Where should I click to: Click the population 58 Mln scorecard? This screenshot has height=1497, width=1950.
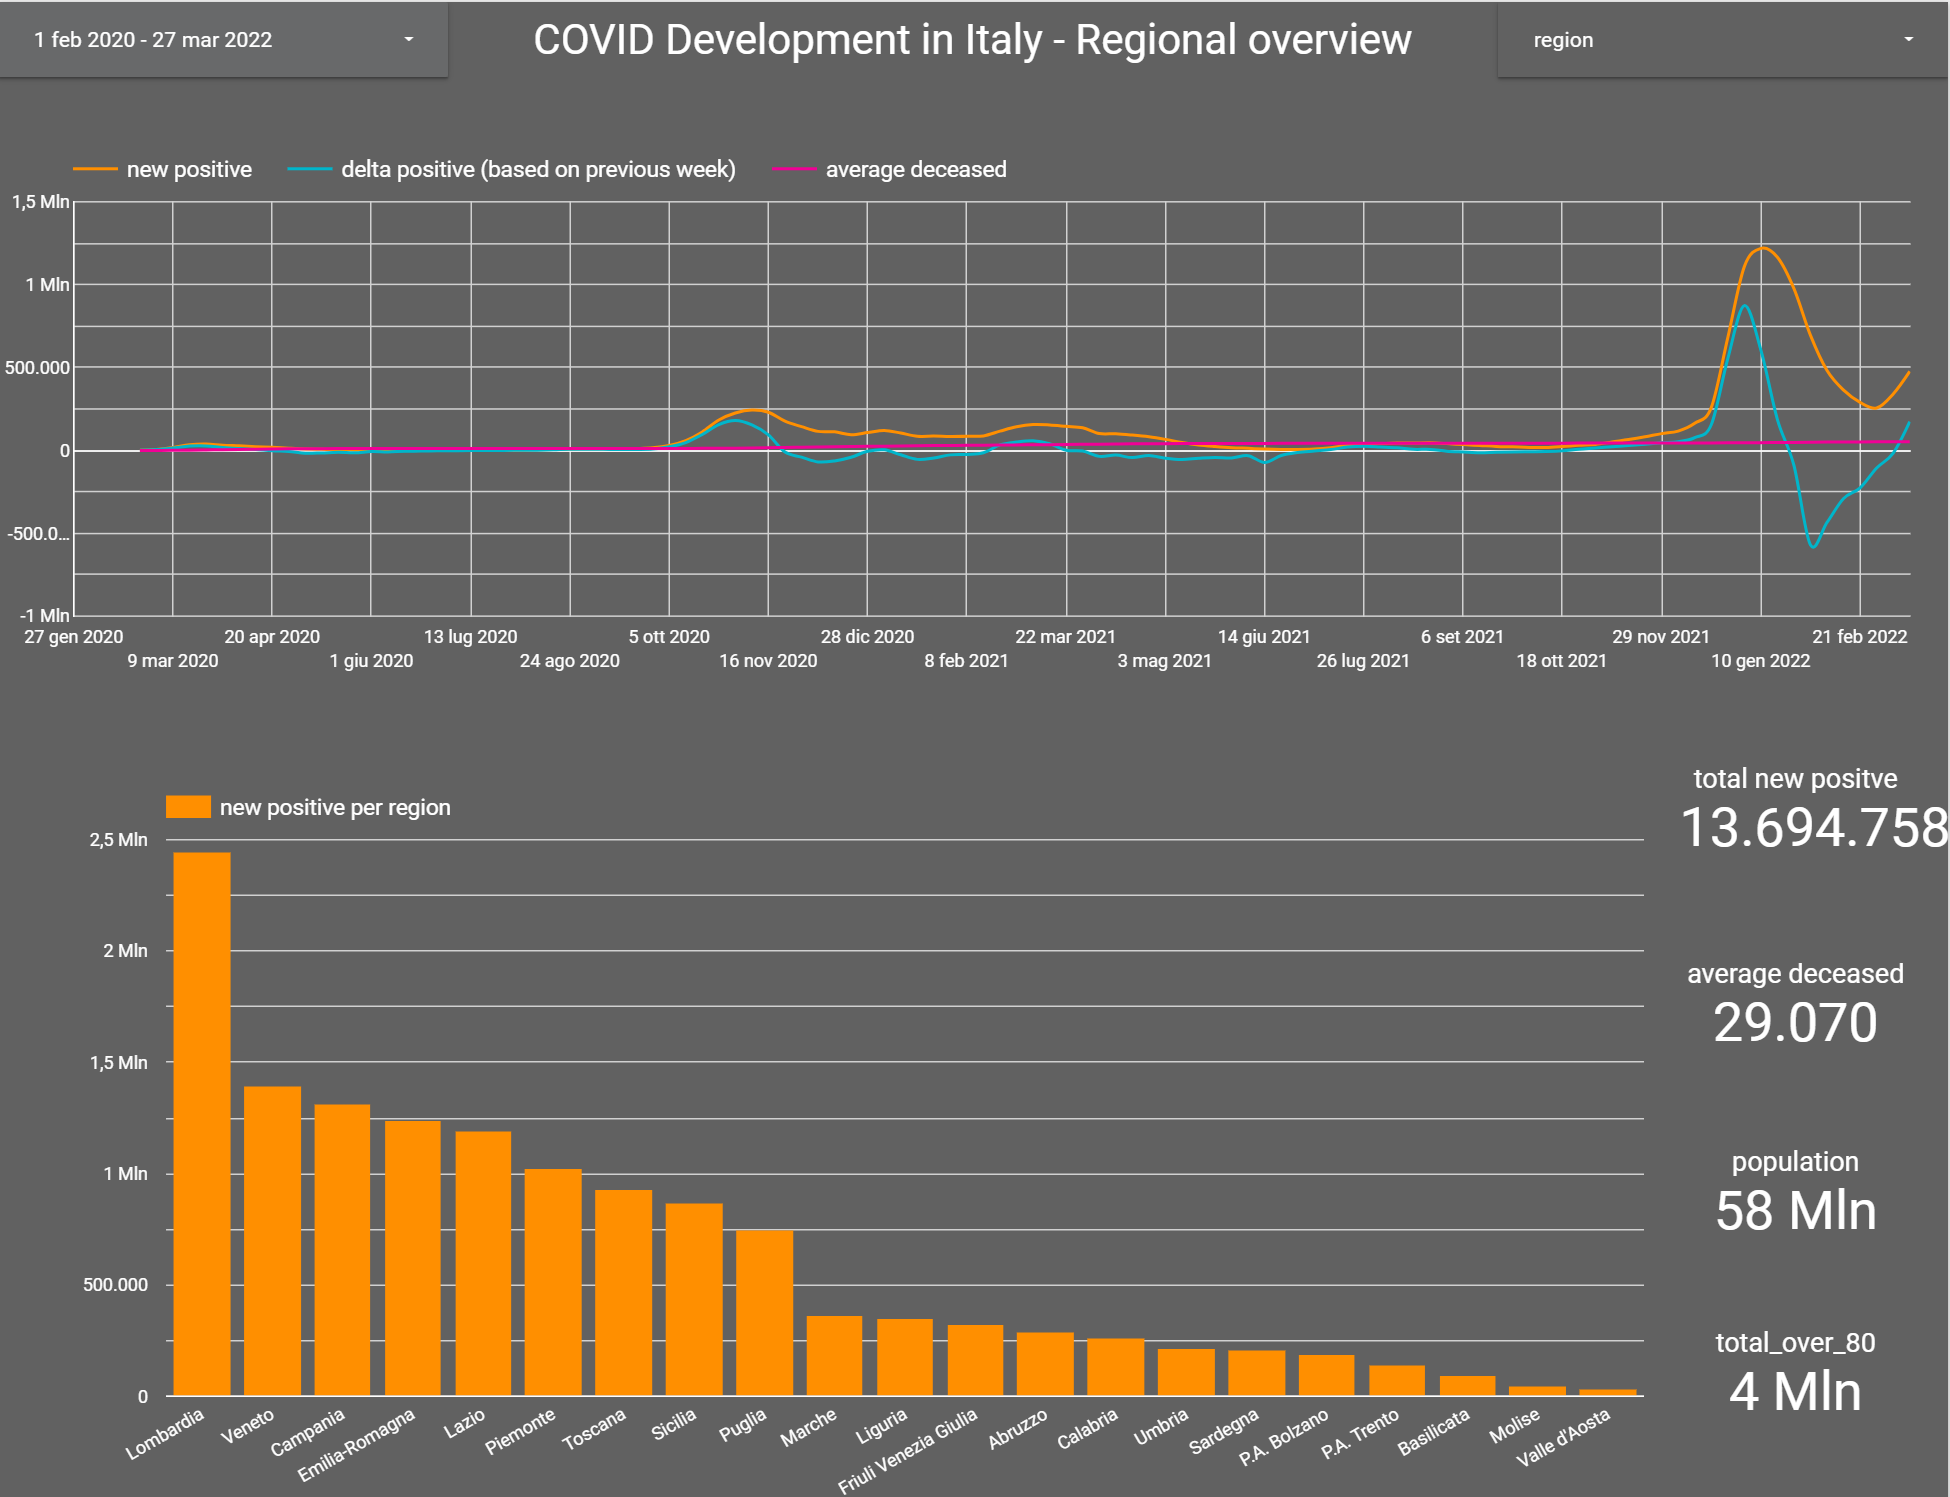[x=1795, y=1211]
